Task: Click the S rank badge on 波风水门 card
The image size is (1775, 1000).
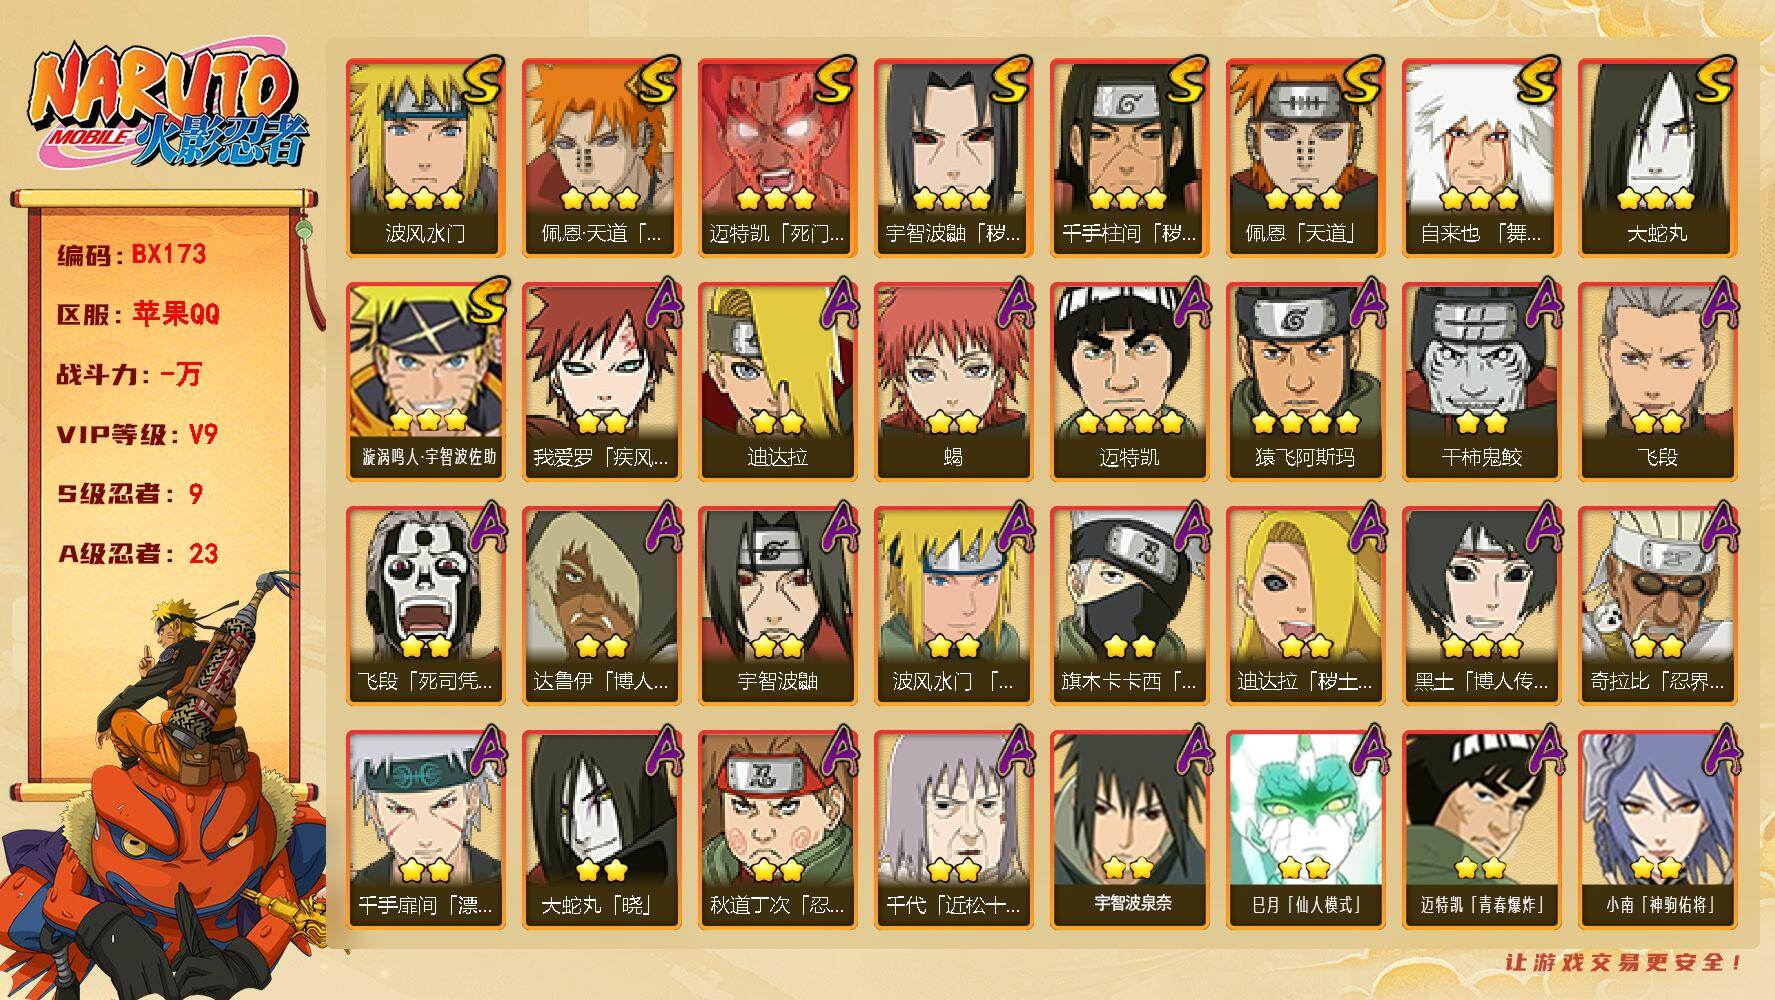Action: click(481, 82)
